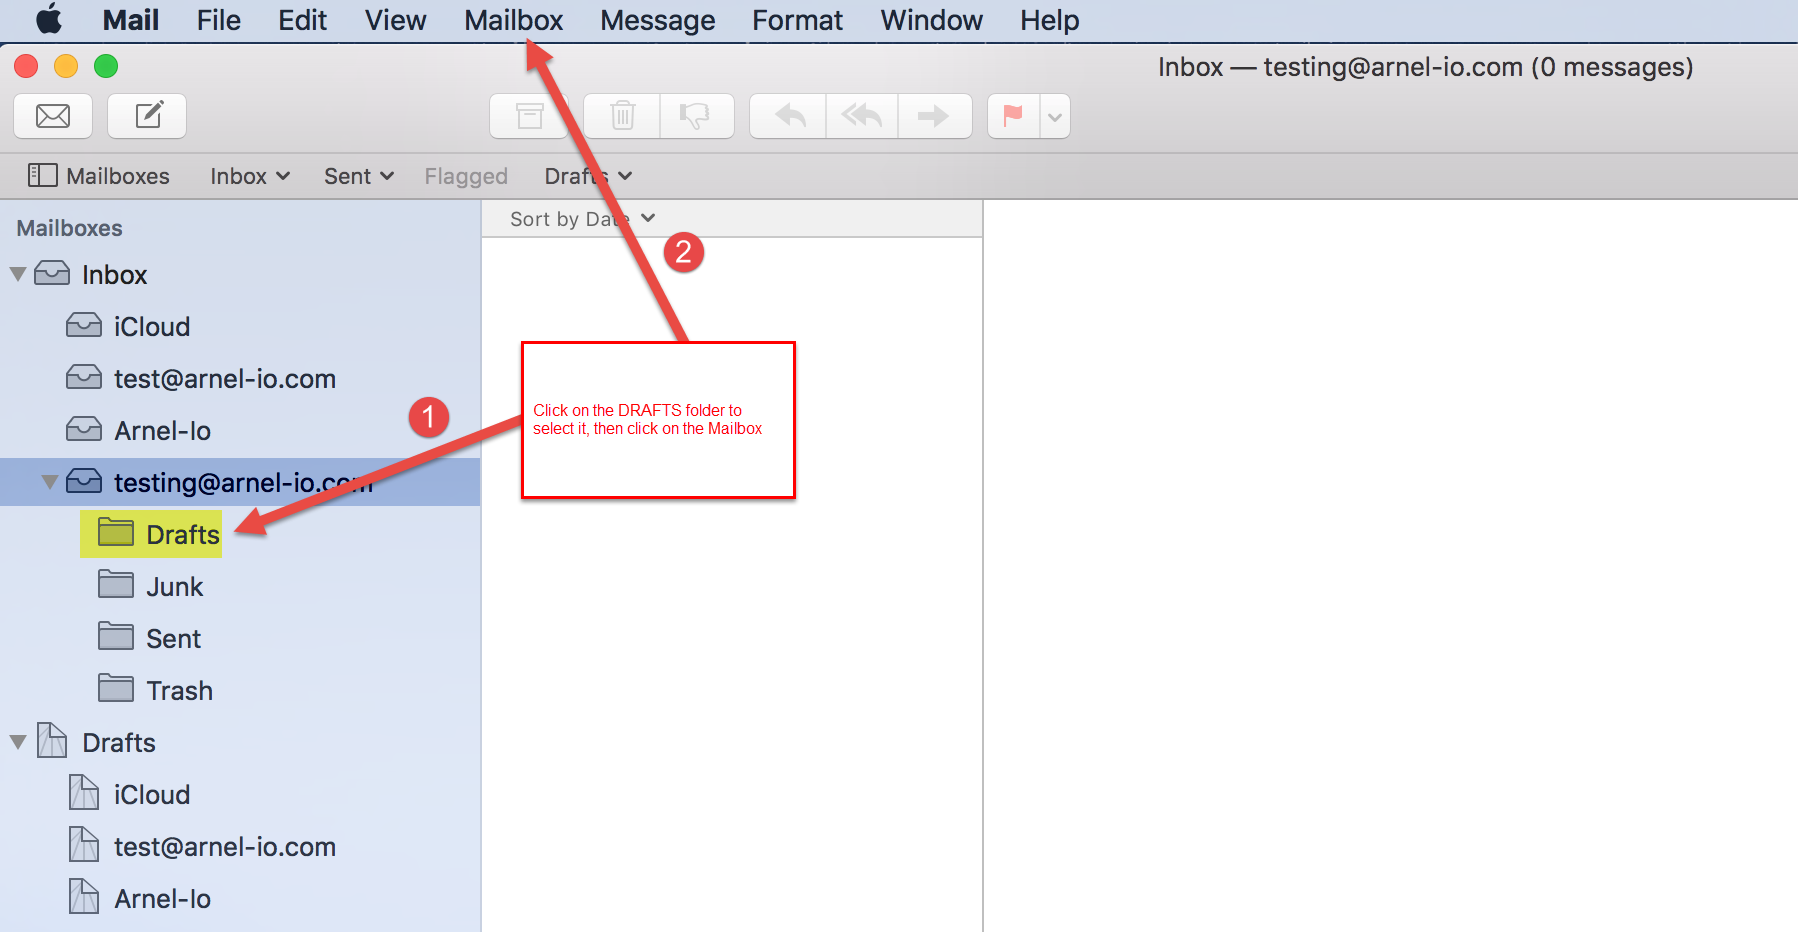Select Drafts folder under testing@arnel-io.com
Screen dimensions: 1798x932
240,534
